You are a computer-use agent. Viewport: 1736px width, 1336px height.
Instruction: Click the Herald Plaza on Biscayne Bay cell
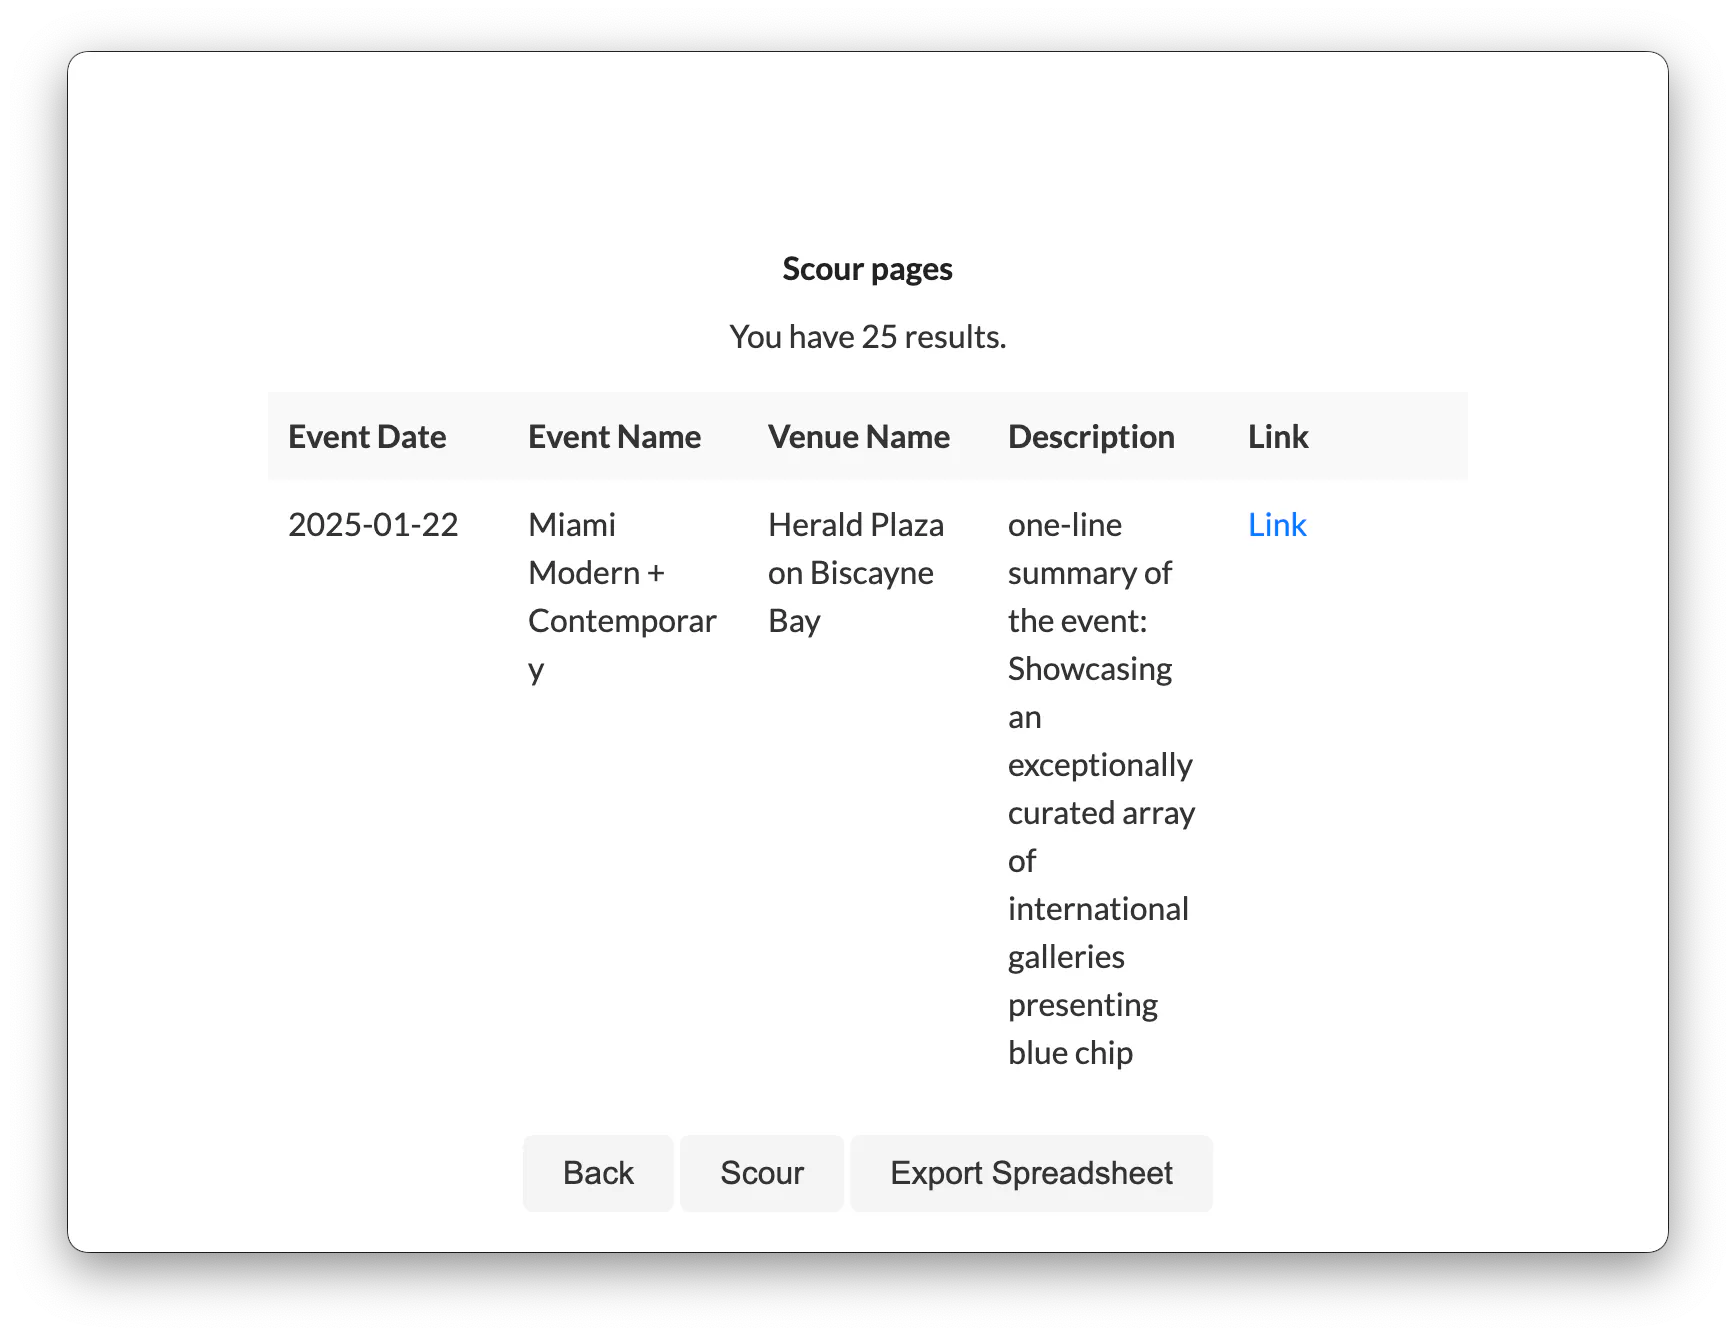[856, 573]
